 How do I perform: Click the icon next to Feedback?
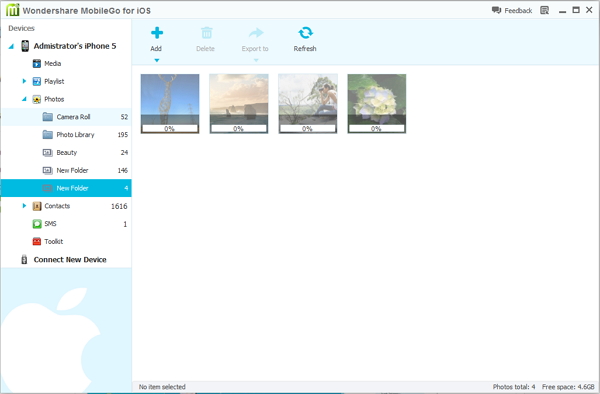545,10
